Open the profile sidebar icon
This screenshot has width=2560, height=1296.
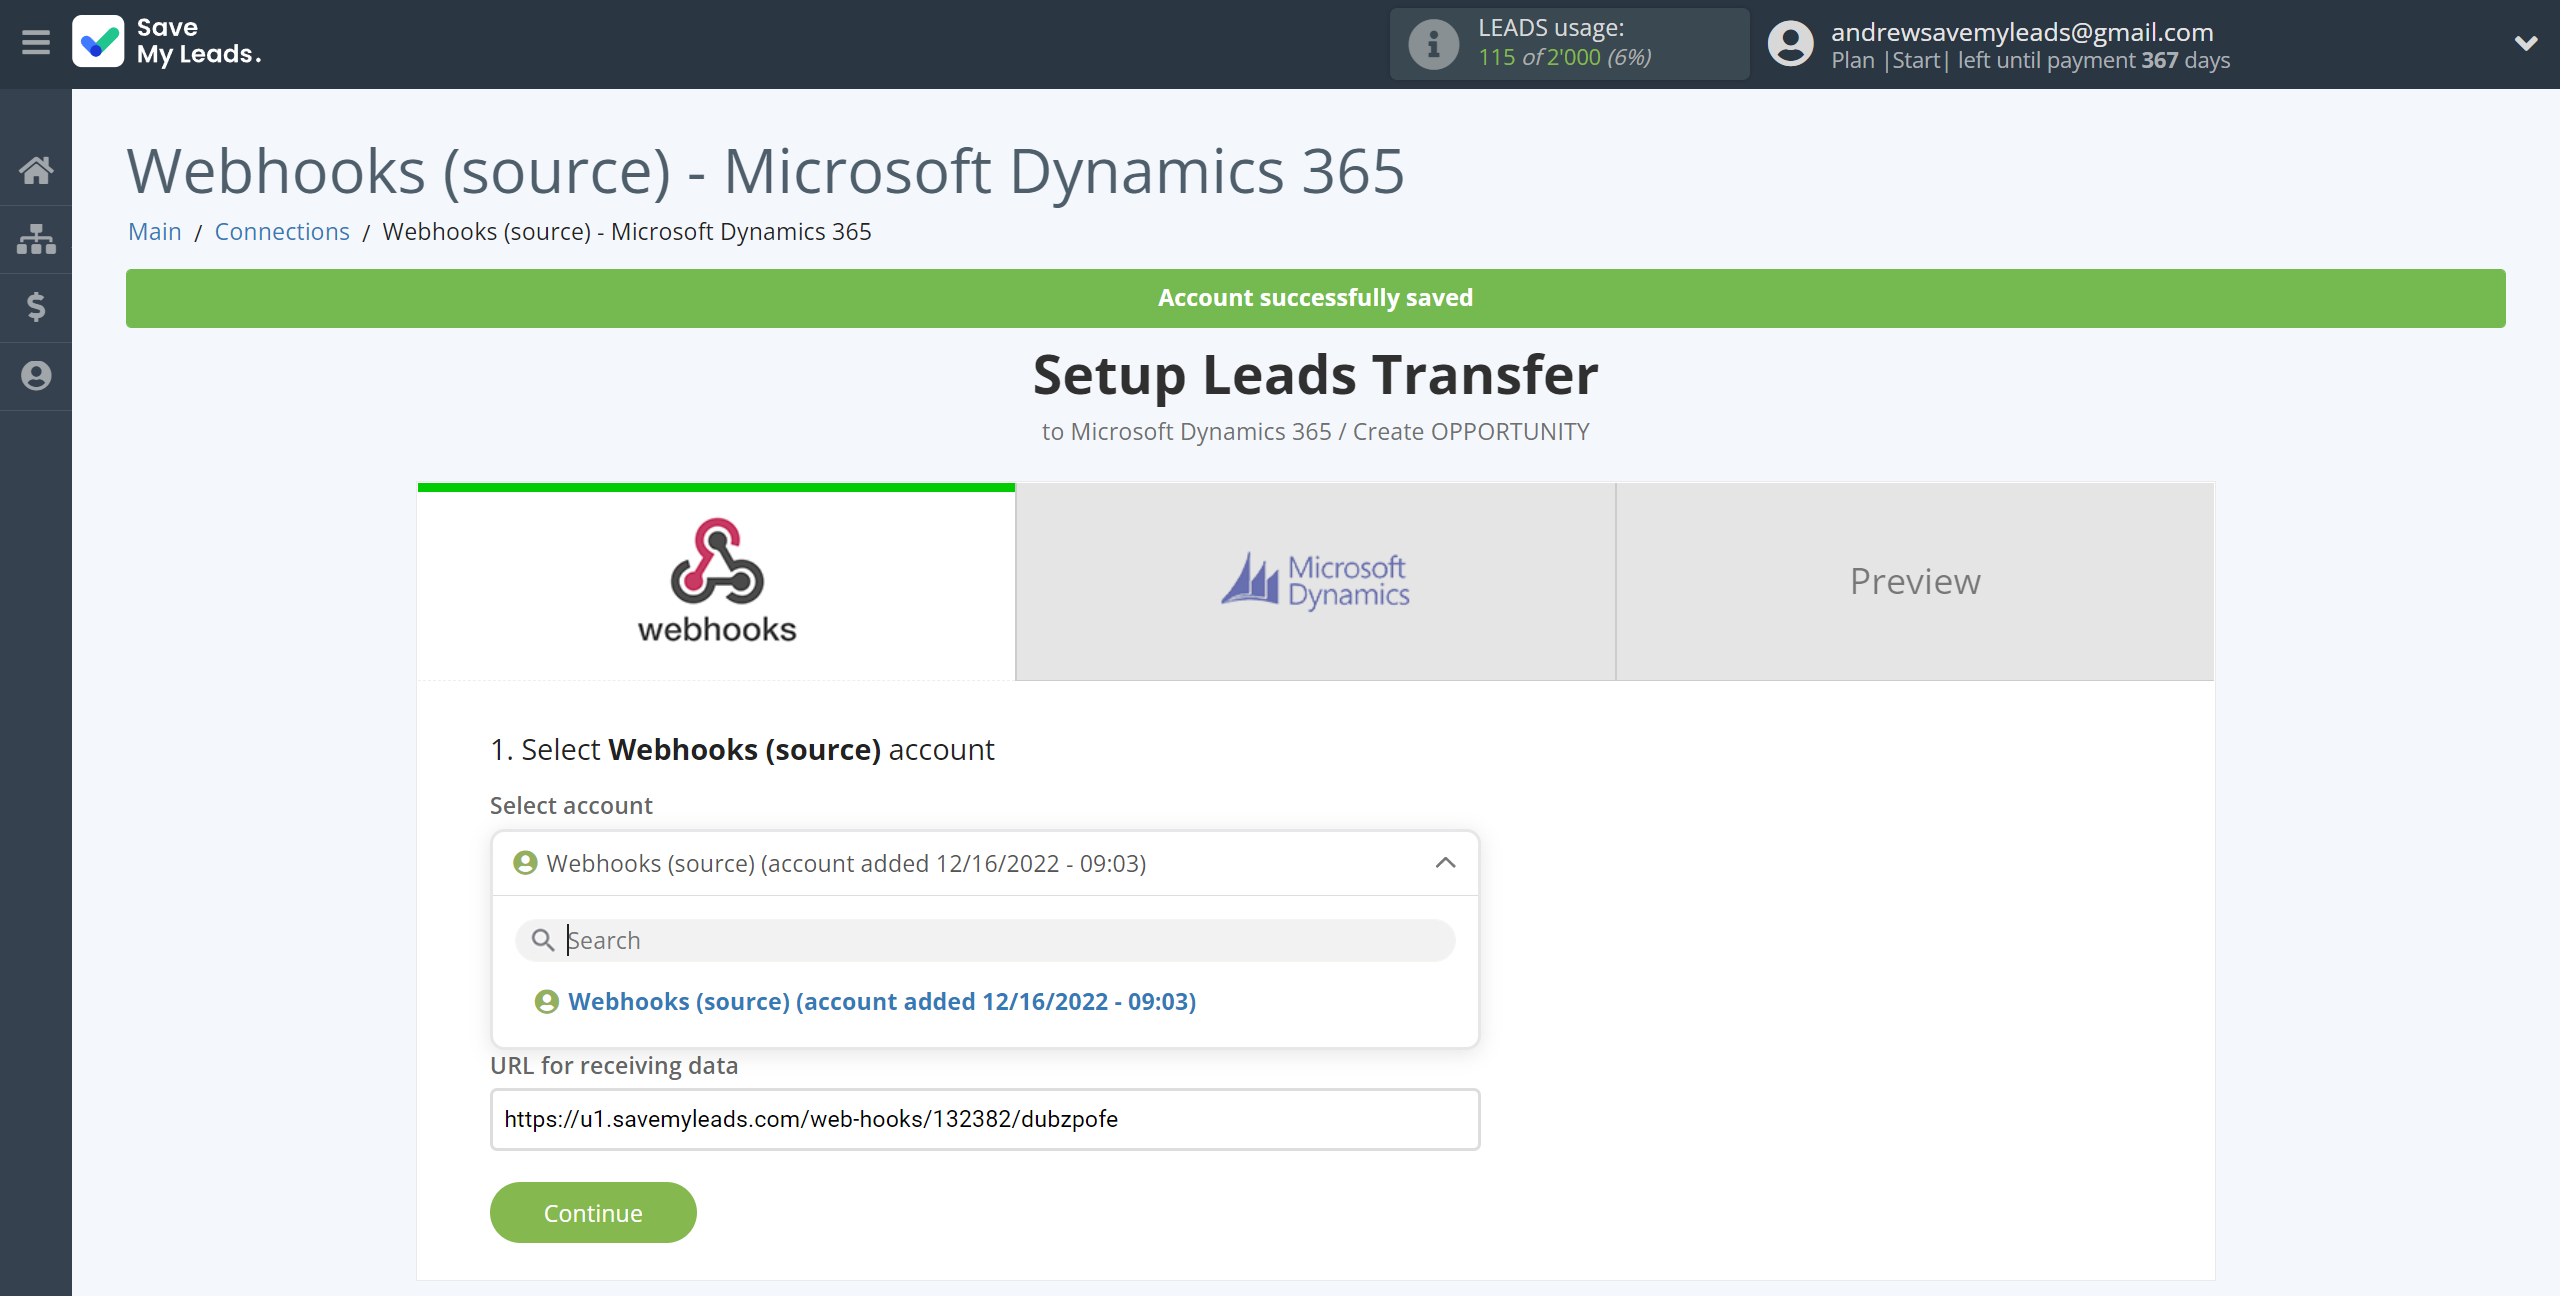pyautogui.click(x=36, y=376)
